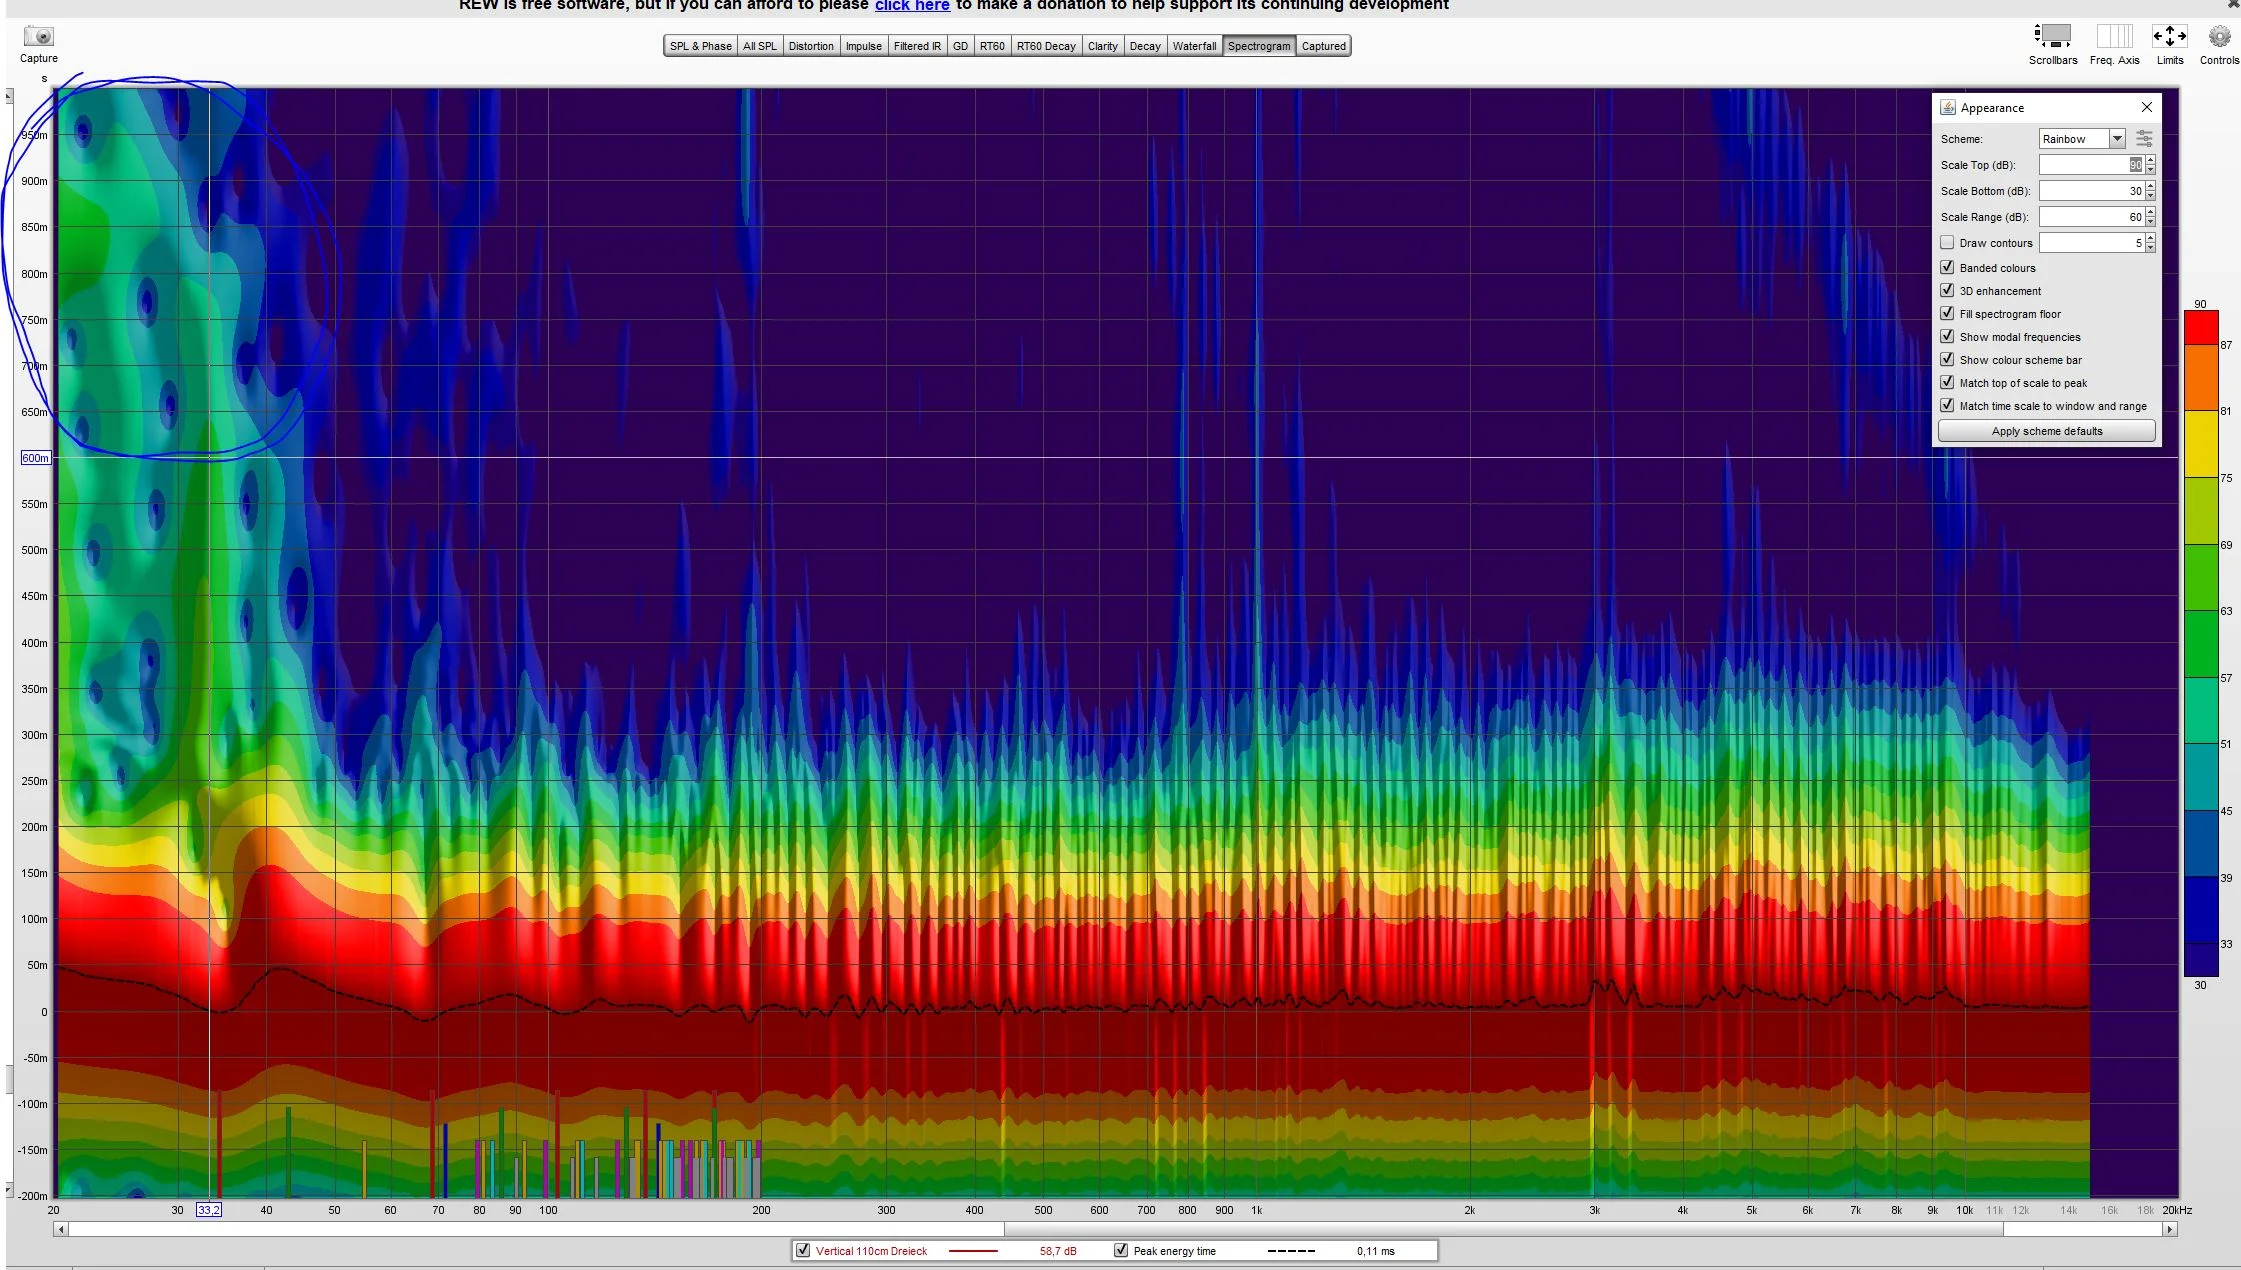
Task: Click the dark blue 30-33 dB colour band
Action: pyautogui.click(x=2201, y=960)
